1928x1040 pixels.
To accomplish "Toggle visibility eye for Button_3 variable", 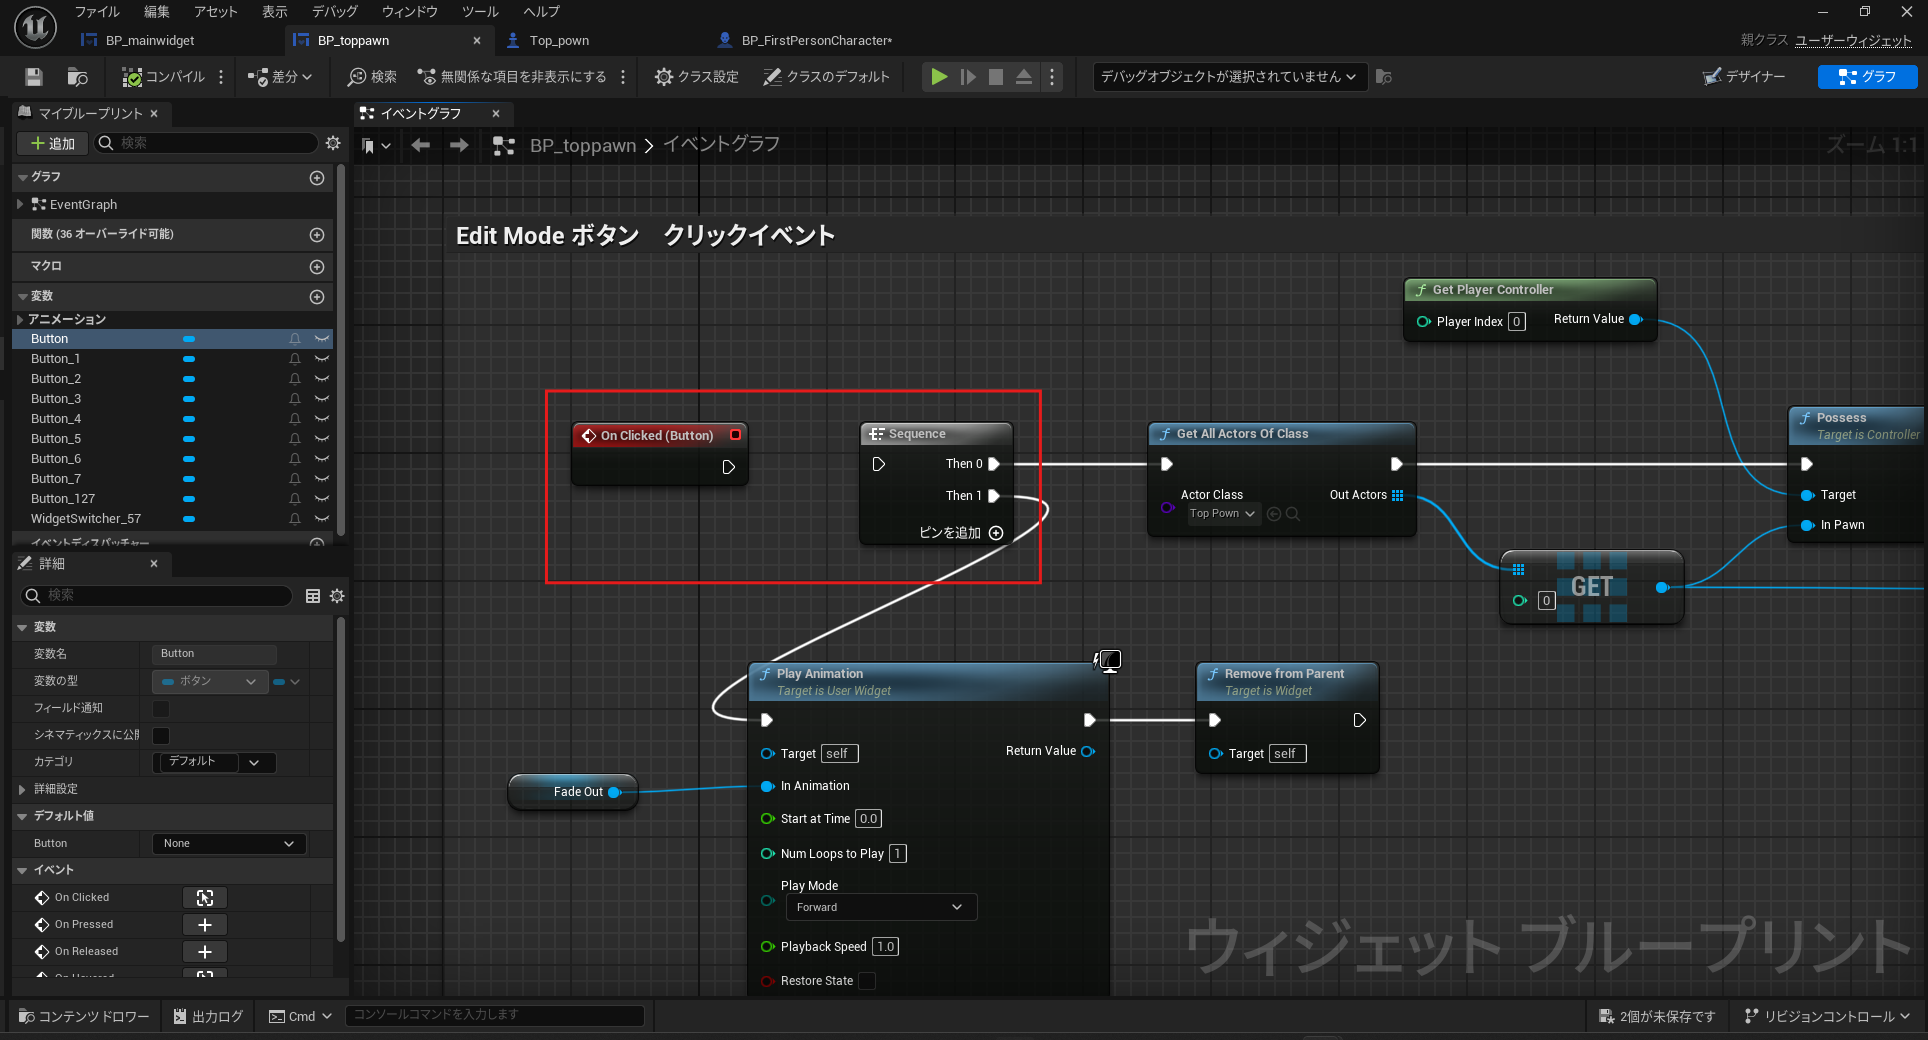I will (x=322, y=399).
